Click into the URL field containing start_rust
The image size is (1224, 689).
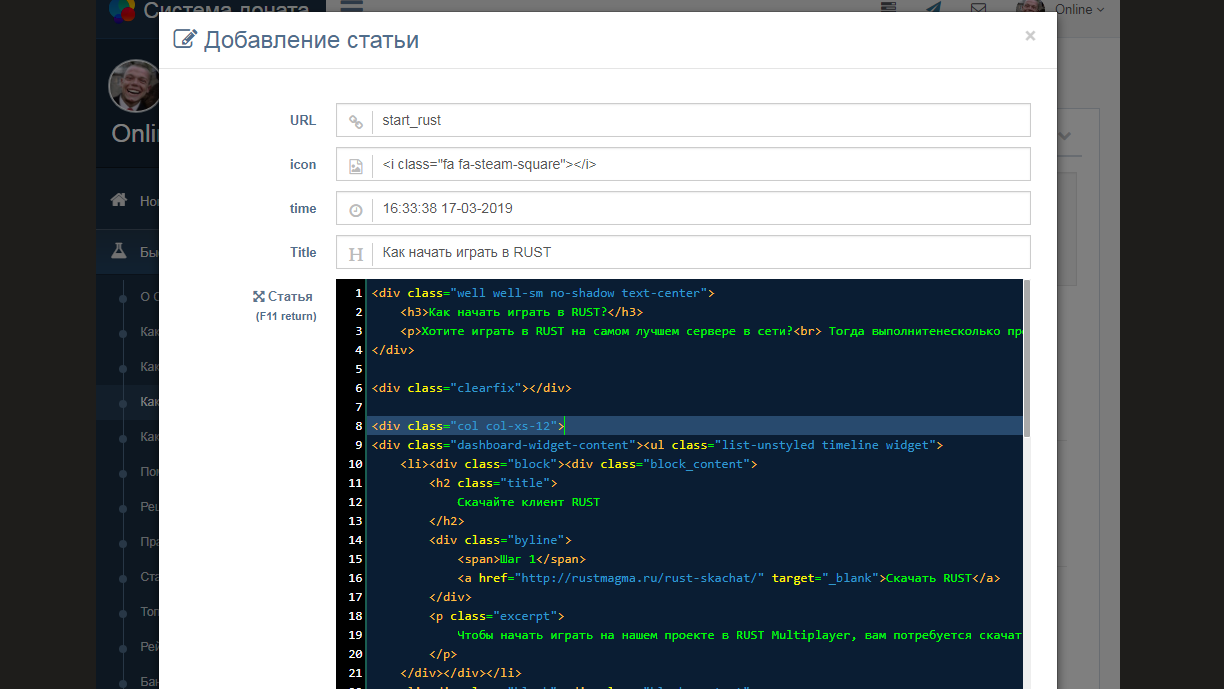tap(700, 120)
